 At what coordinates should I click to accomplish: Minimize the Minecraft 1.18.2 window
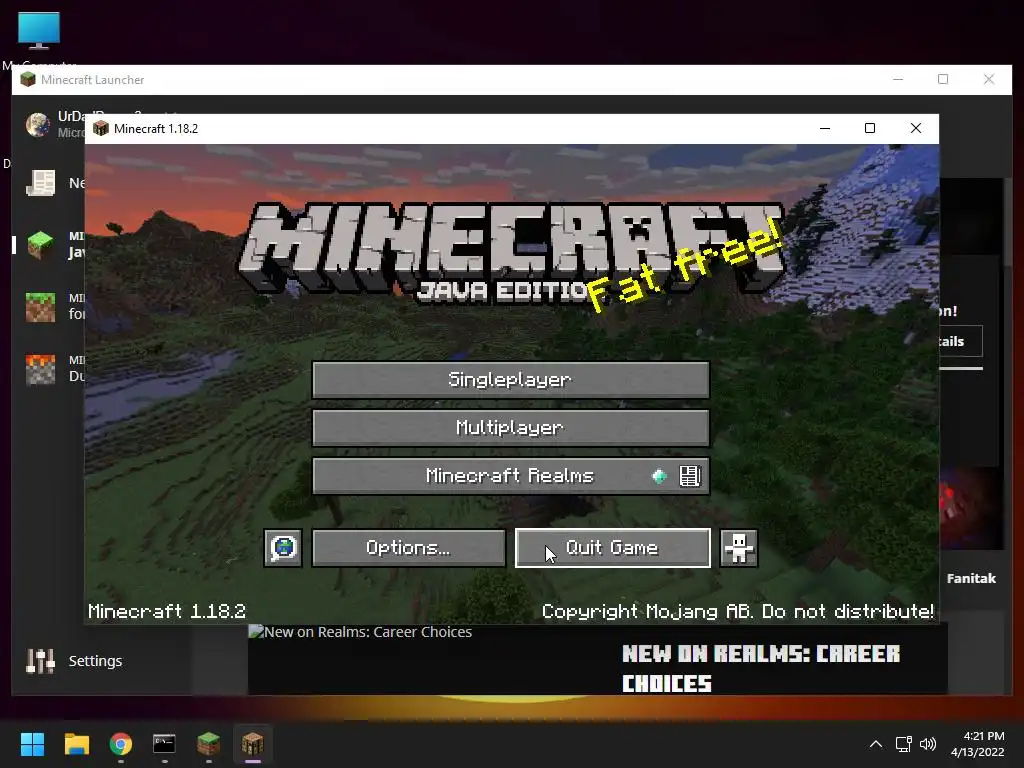(825, 128)
